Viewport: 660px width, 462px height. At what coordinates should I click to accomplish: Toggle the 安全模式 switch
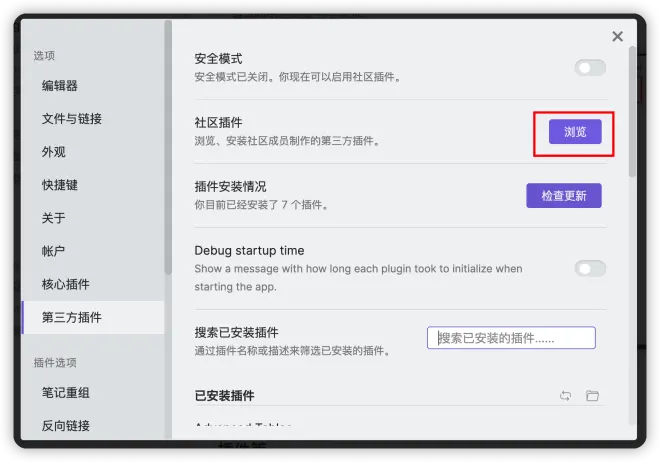click(x=590, y=68)
